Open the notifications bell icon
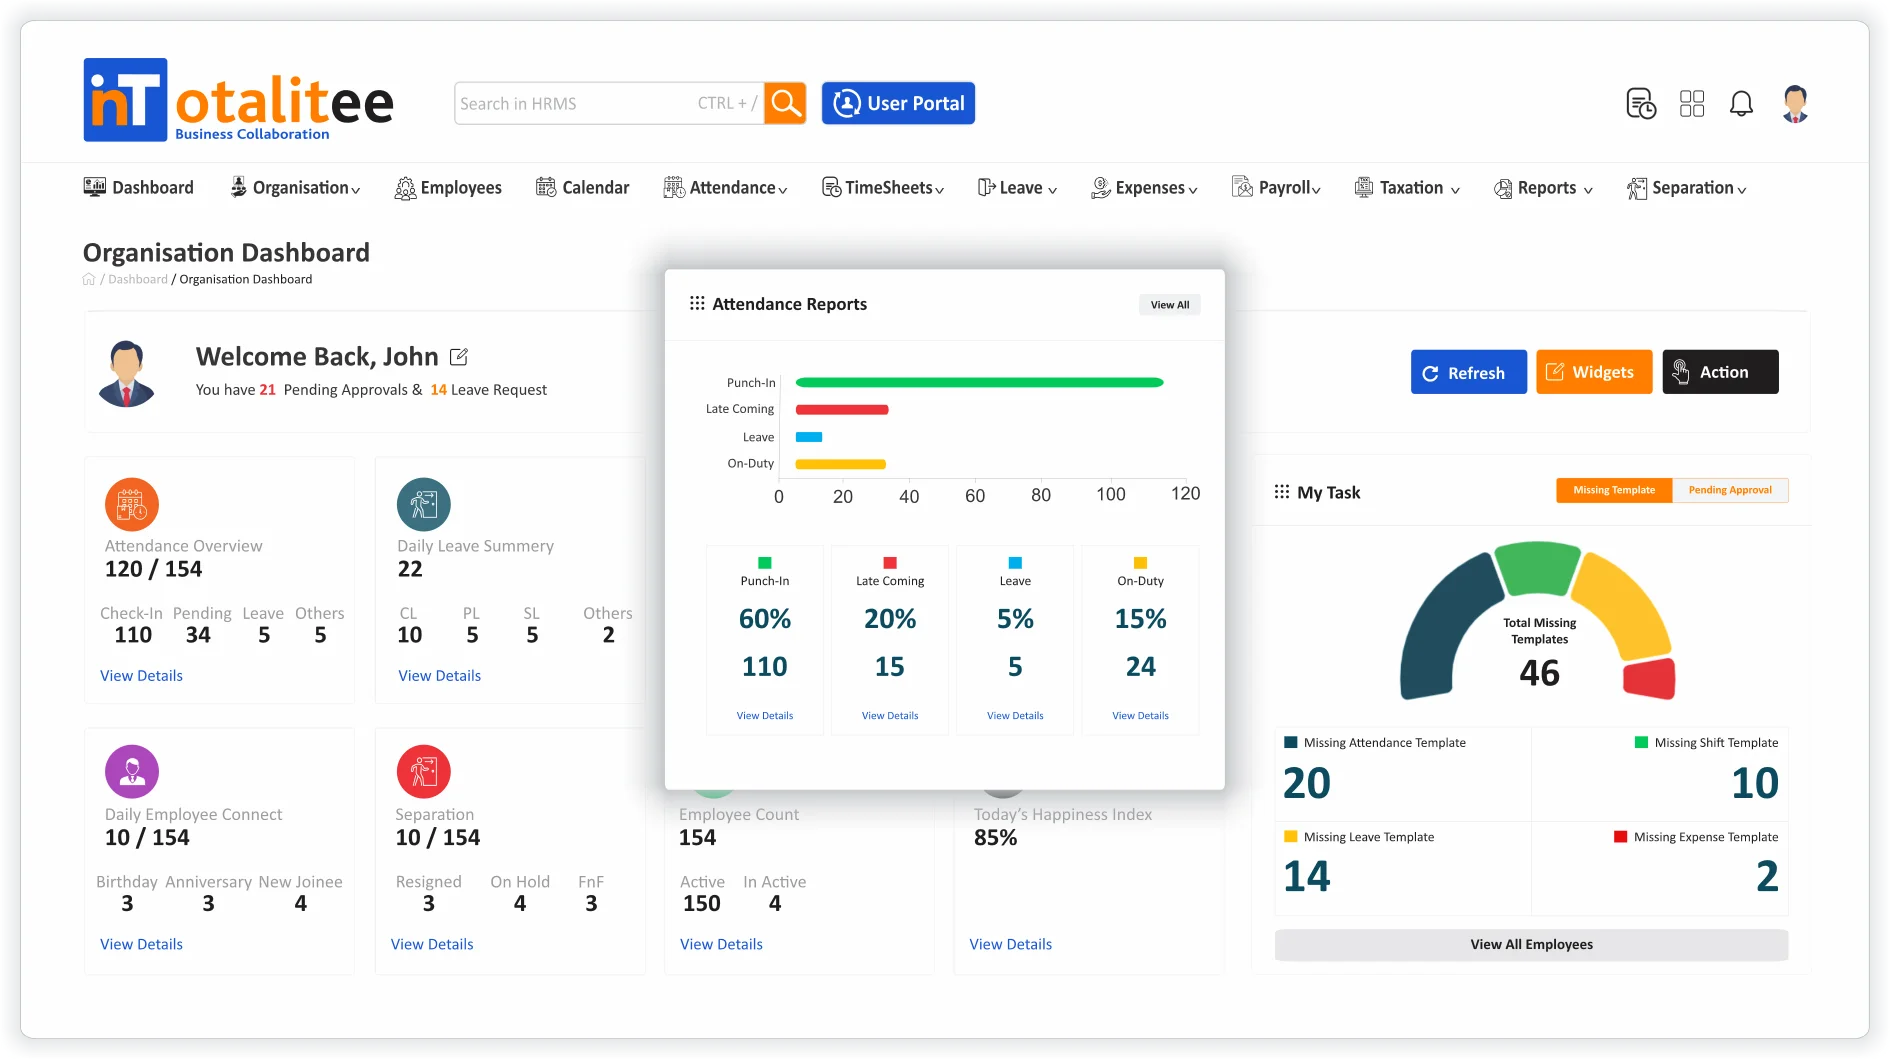This screenshot has width=1890, height=1059. tap(1741, 103)
